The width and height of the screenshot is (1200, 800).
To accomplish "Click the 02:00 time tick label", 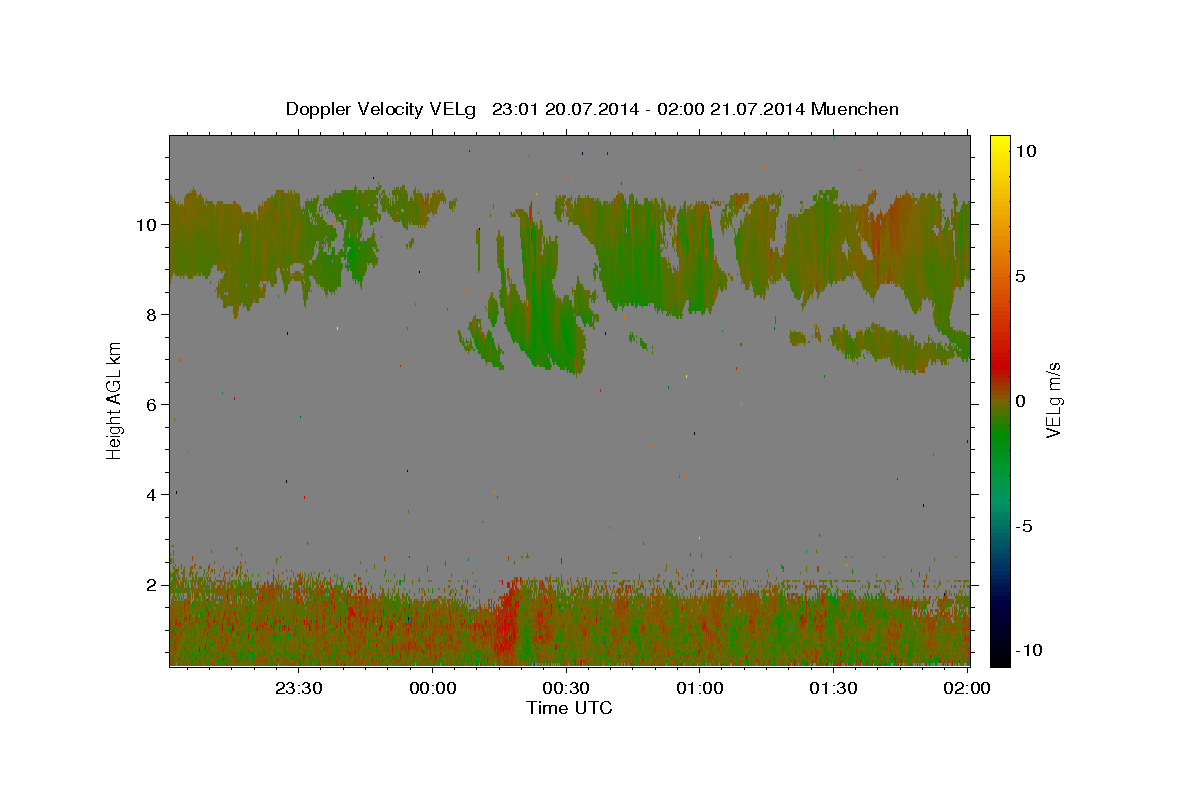I will (967, 688).
